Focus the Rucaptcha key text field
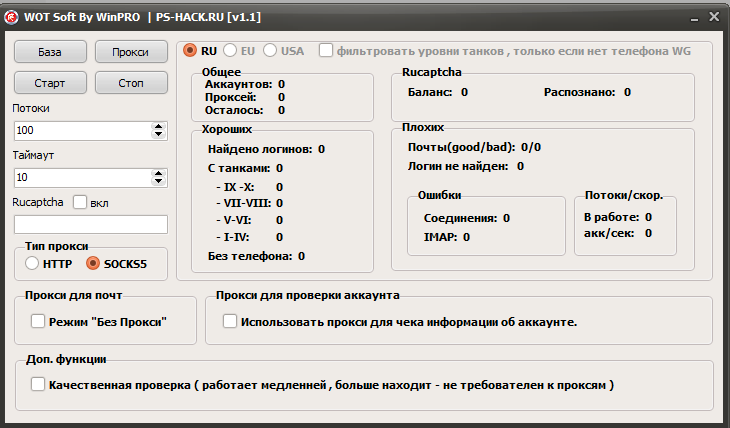730x428 pixels. coord(90,224)
